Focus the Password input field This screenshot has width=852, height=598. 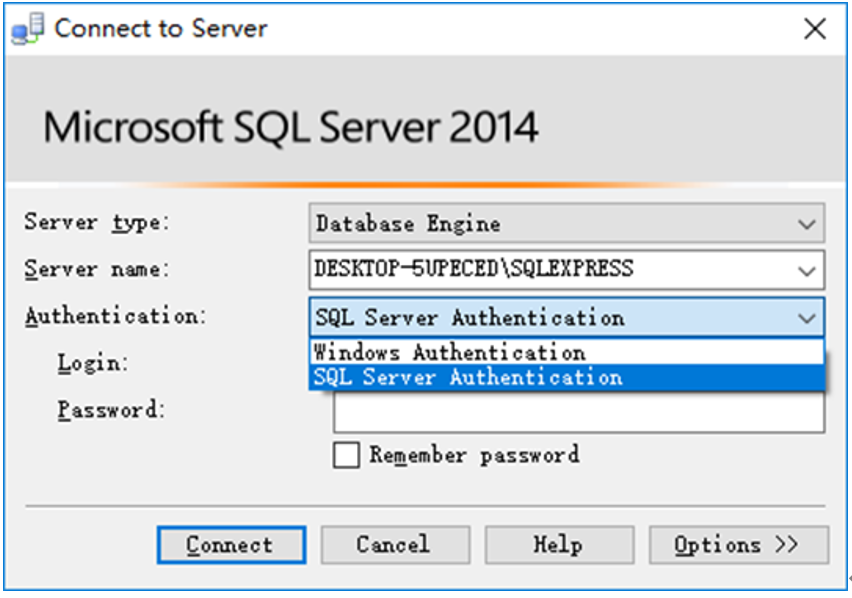(579, 413)
